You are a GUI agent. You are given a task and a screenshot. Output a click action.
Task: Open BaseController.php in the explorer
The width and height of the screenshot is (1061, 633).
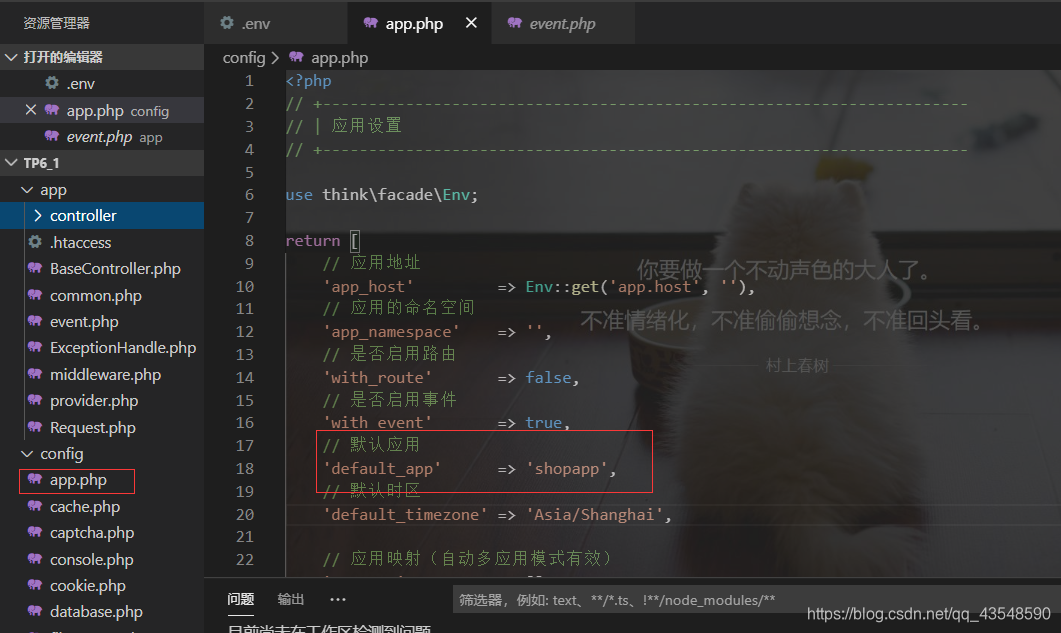pyautogui.click(x=101, y=268)
